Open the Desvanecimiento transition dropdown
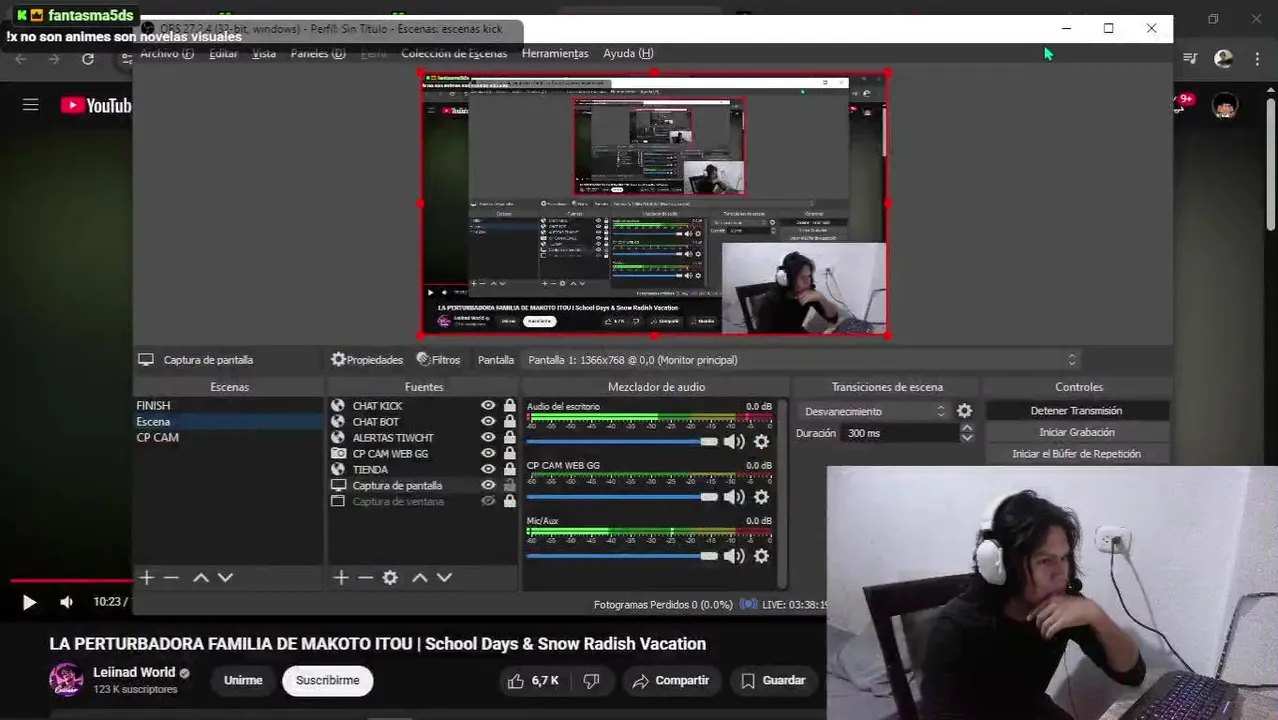This screenshot has width=1278, height=720. pyautogui.click(x=872, y=411)
